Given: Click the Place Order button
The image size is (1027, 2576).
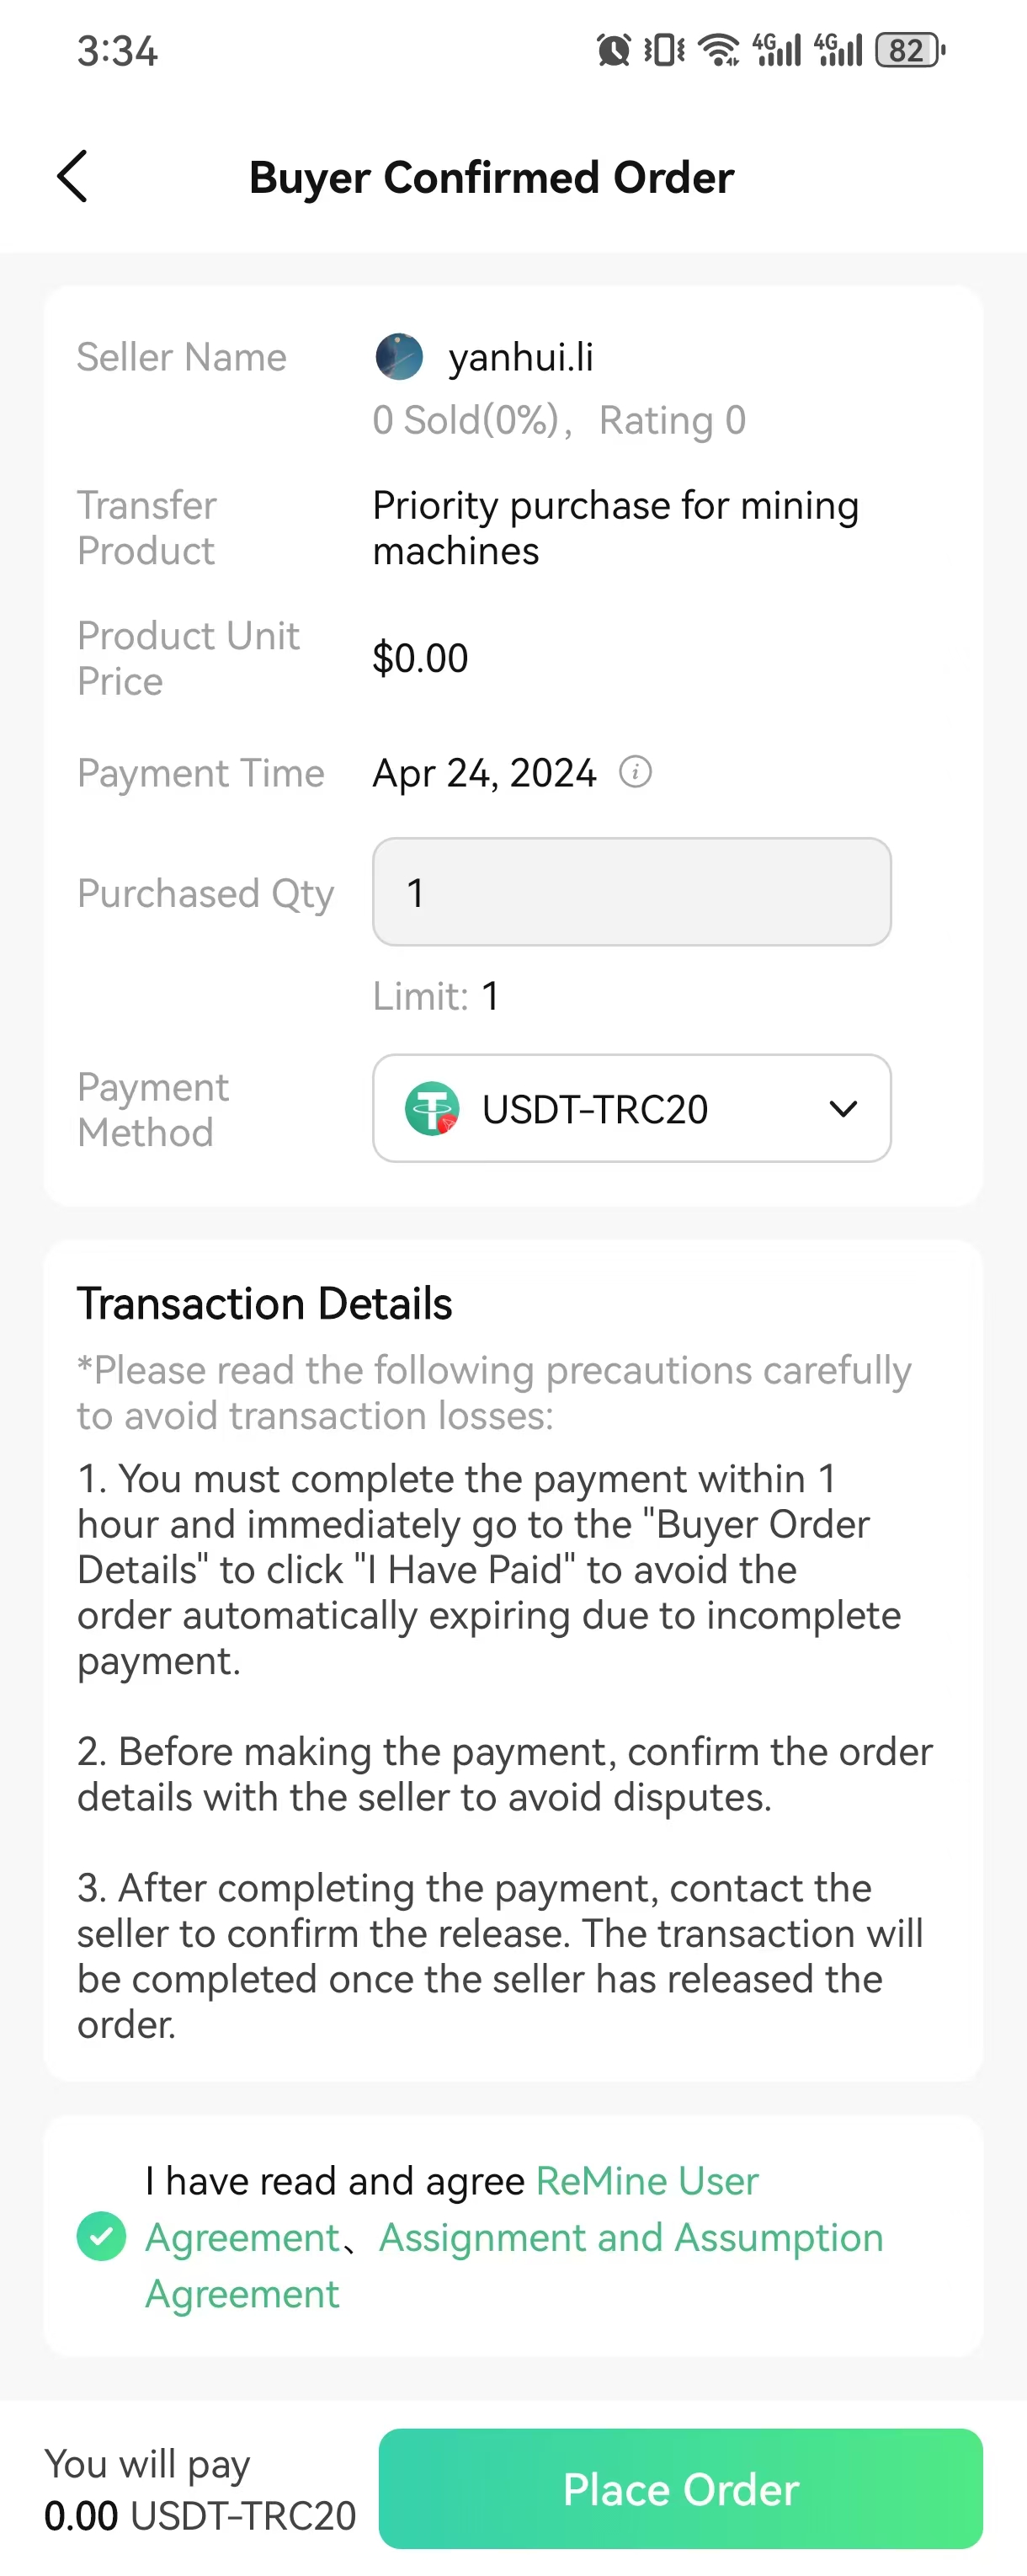Looking at the screenshot, I should pyautogui.click(x=680, y=2489).
